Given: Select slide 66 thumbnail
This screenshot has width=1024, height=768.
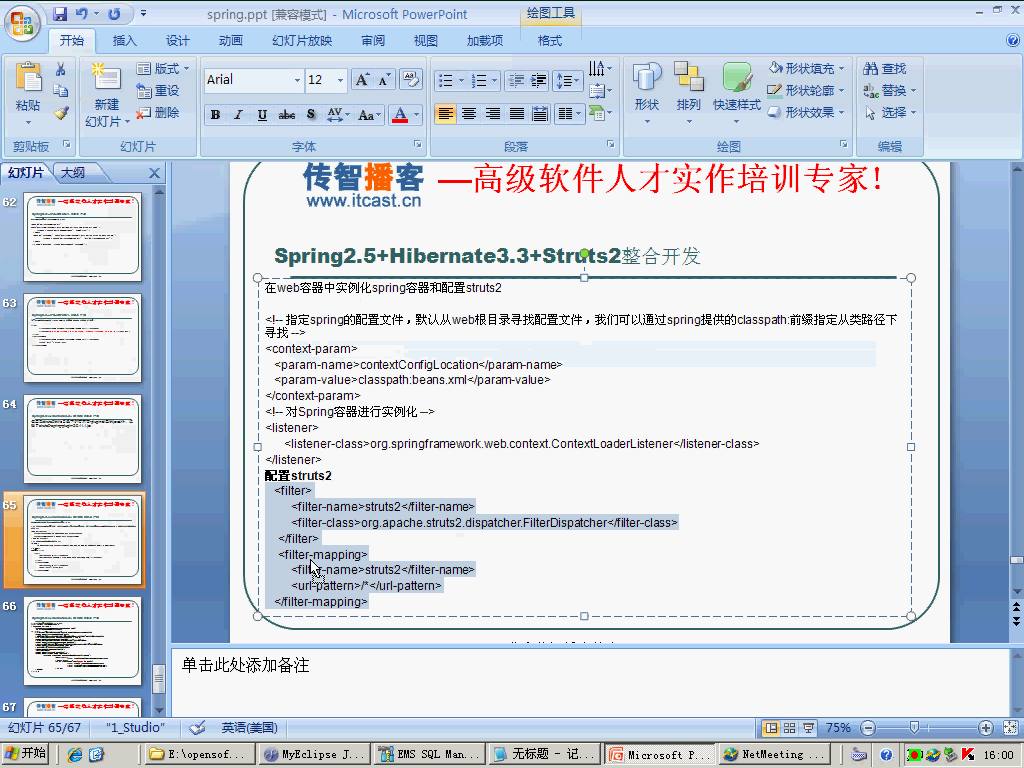Looking at the screenshot, I should pos(82,641).
